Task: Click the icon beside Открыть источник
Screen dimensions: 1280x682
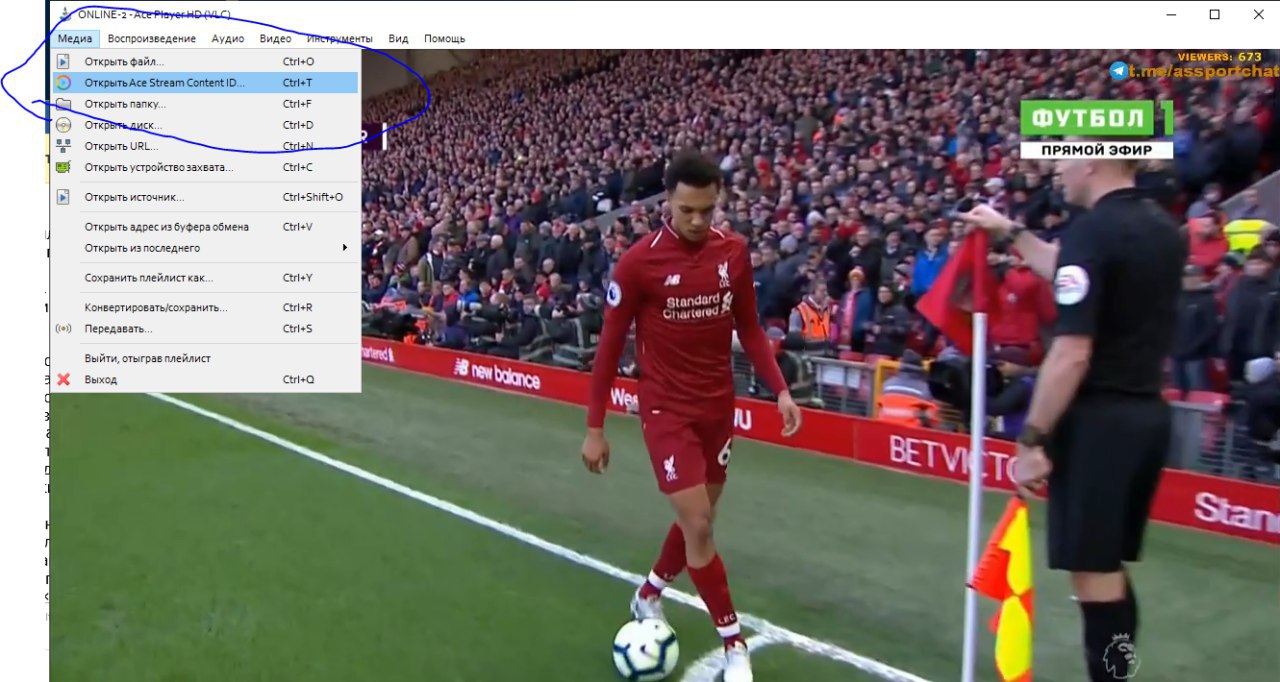Action: click(x=63, y=197)
